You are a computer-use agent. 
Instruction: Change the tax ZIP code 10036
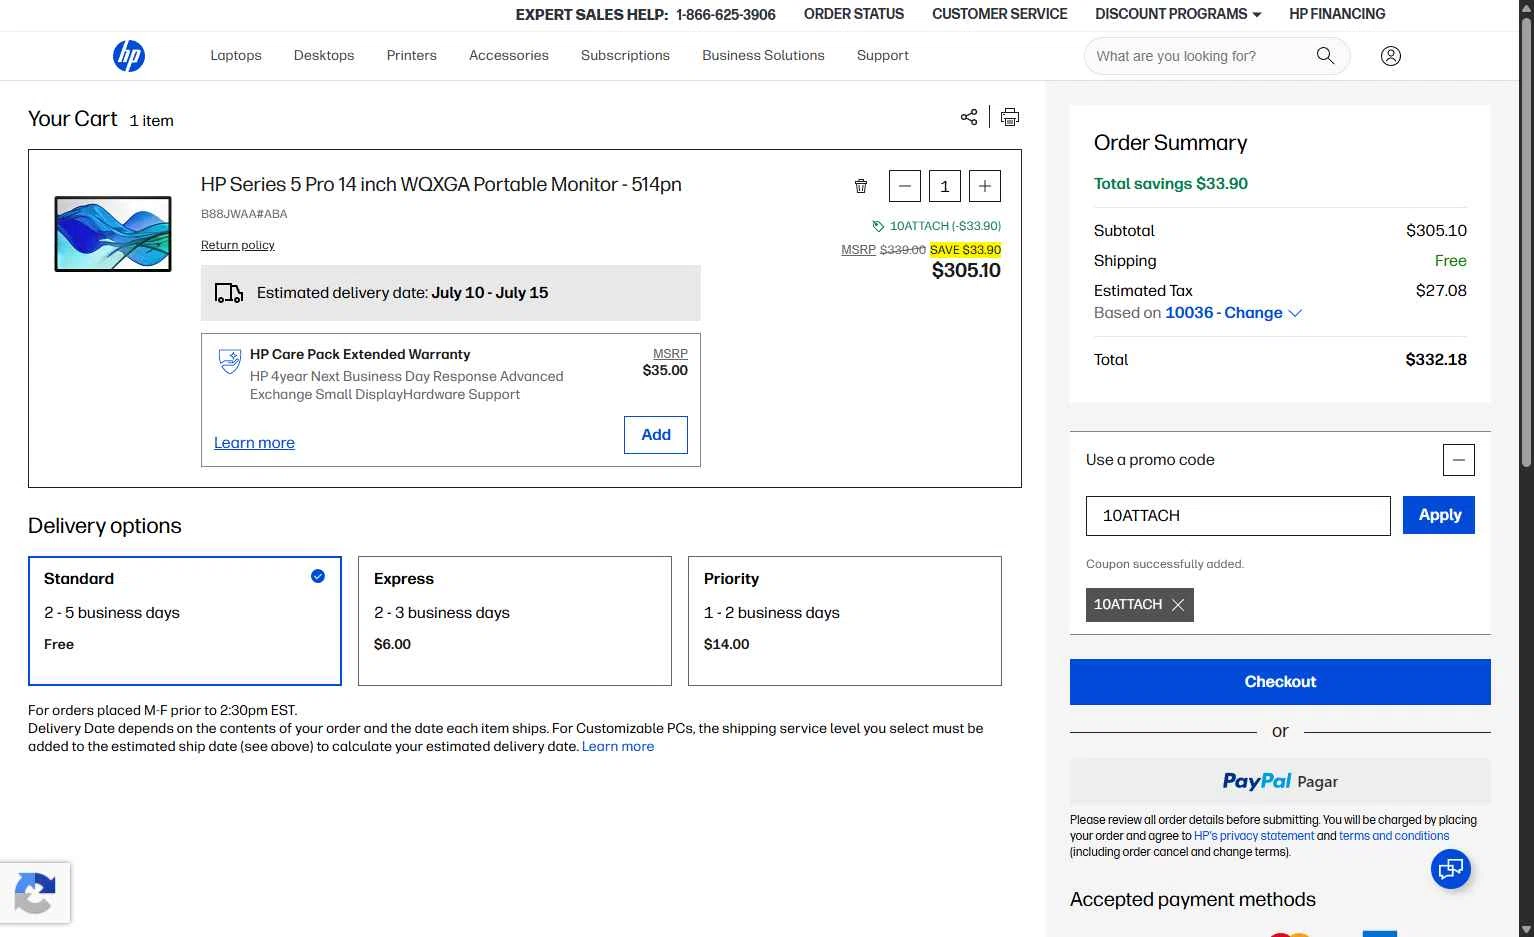(x=1233, y=313)
